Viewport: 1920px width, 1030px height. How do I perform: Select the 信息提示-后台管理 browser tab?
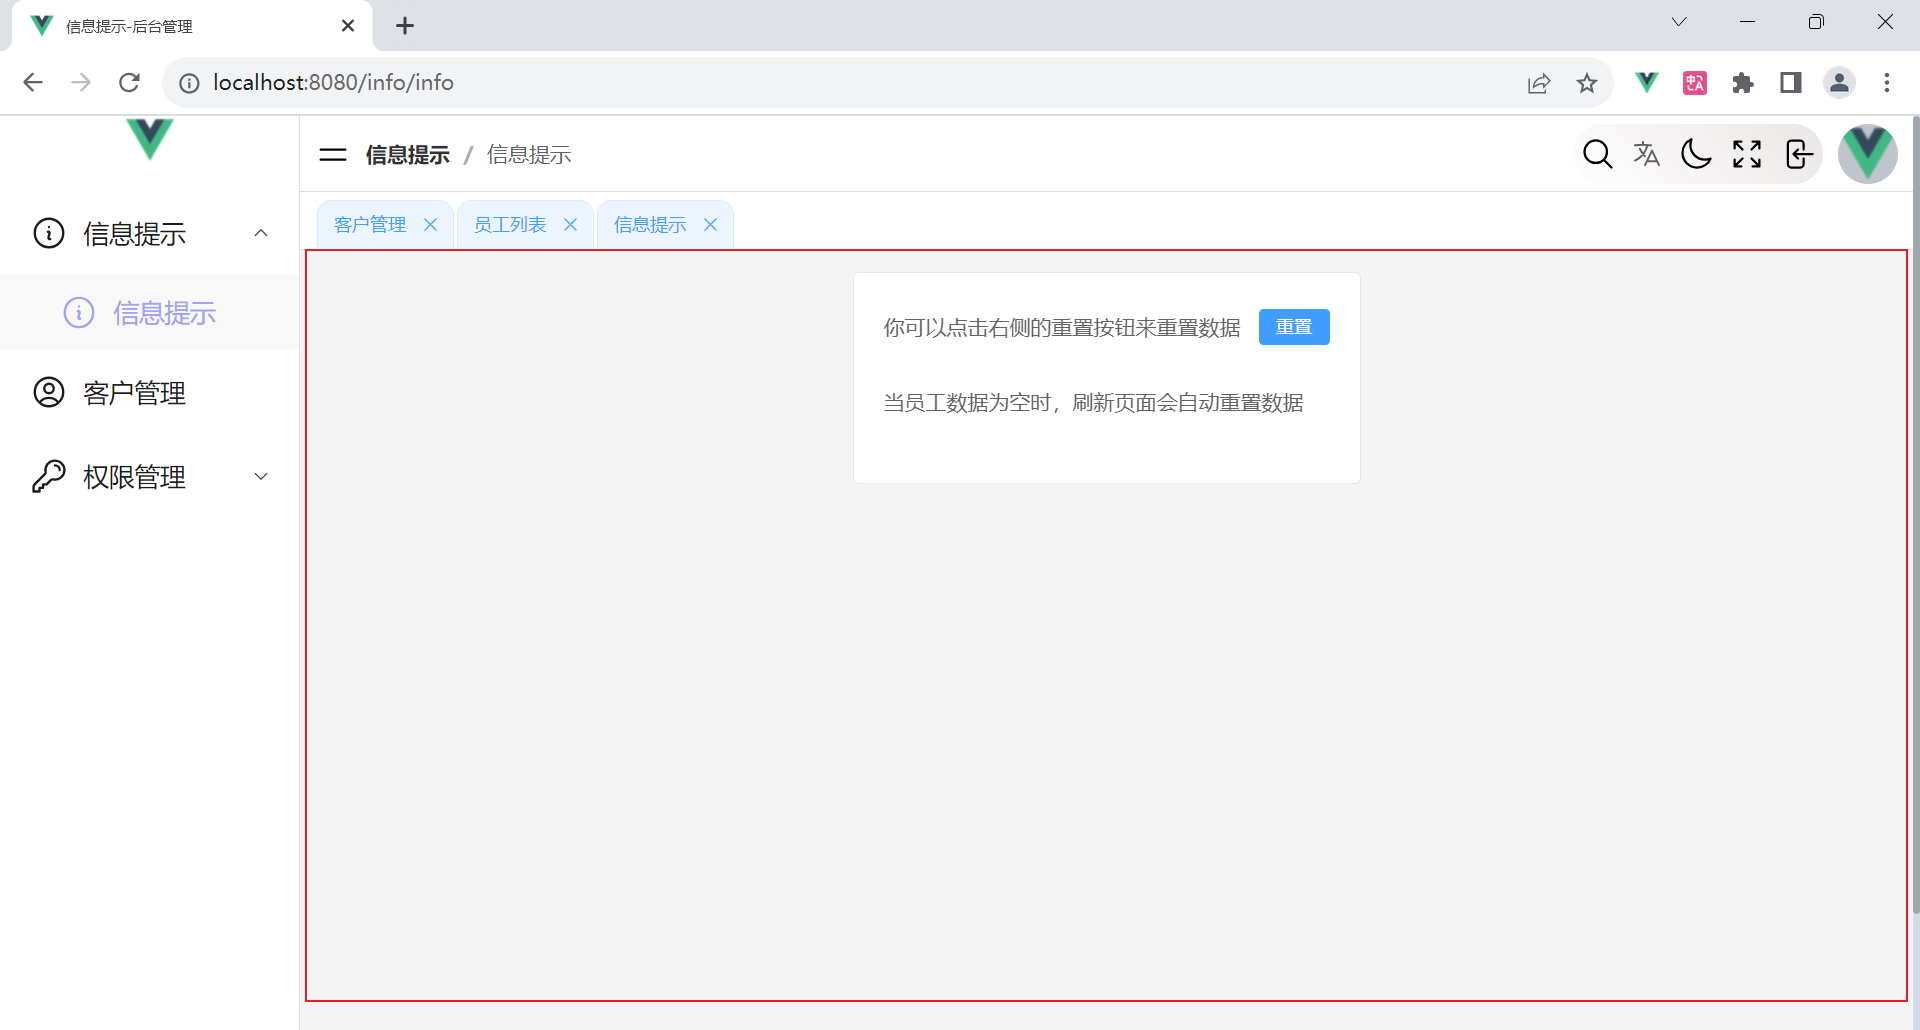pyautogui.click(x=192, y=26)
